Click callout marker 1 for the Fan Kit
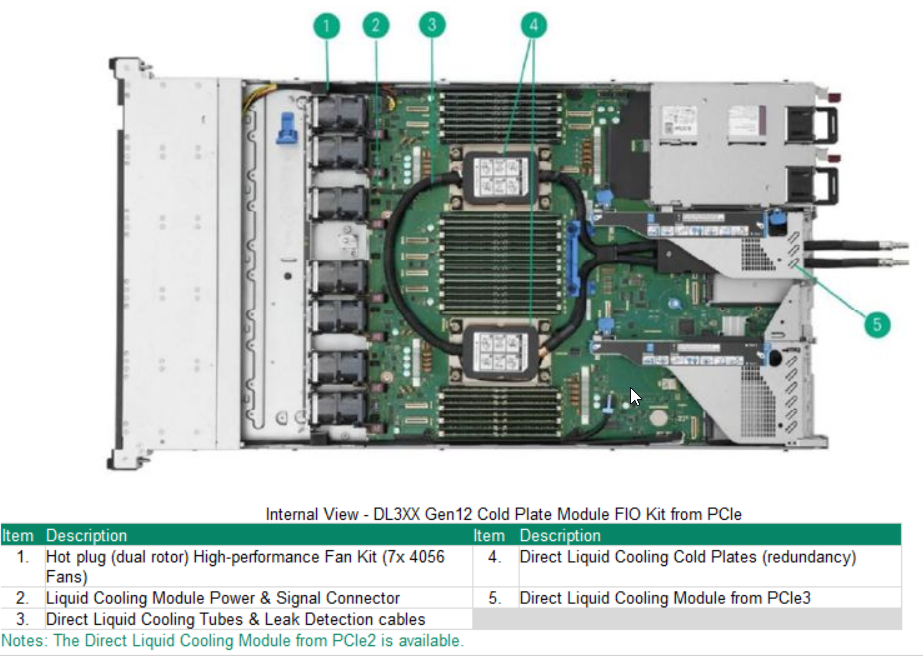 [326, 24]
